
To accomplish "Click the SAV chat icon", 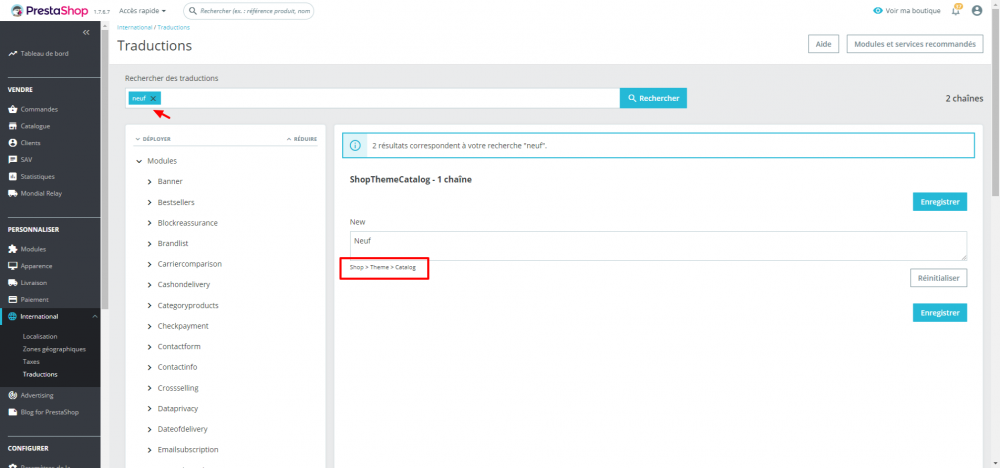I will coord(13,159).
